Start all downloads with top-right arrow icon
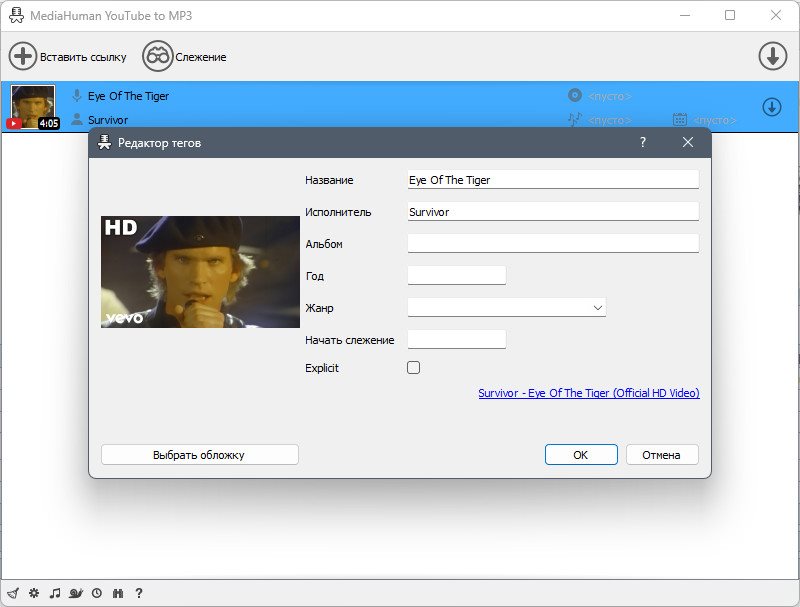Viewport: 800px width, 607px height. (772, 56)
